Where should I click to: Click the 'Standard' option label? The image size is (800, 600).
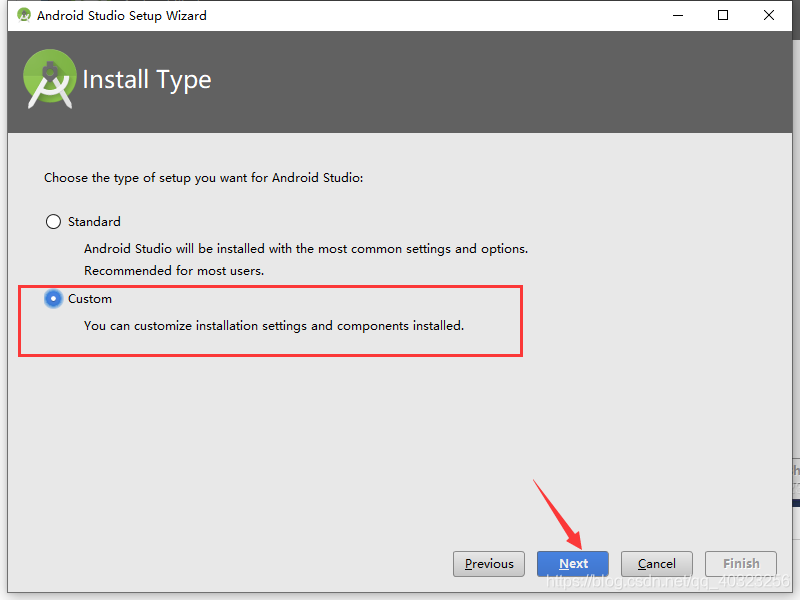coord(94,221)
